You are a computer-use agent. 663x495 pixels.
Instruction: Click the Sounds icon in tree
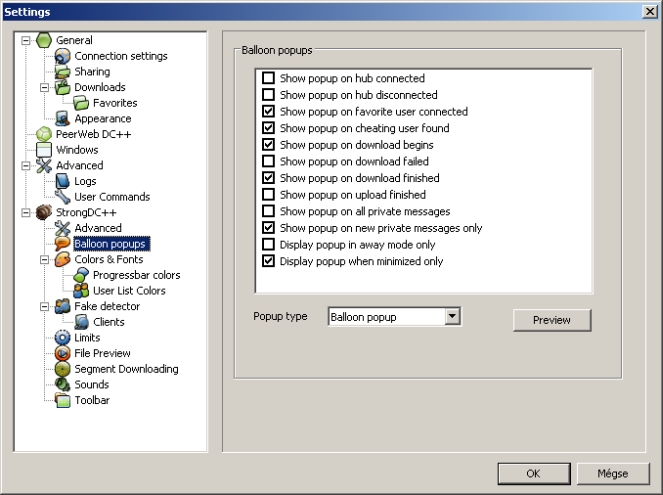tap(63, 384)
